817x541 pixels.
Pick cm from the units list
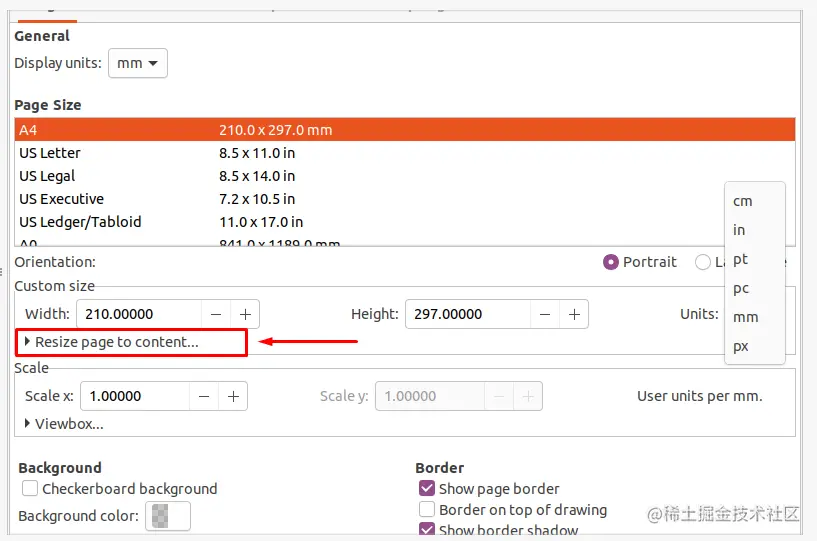click(754, 201)
